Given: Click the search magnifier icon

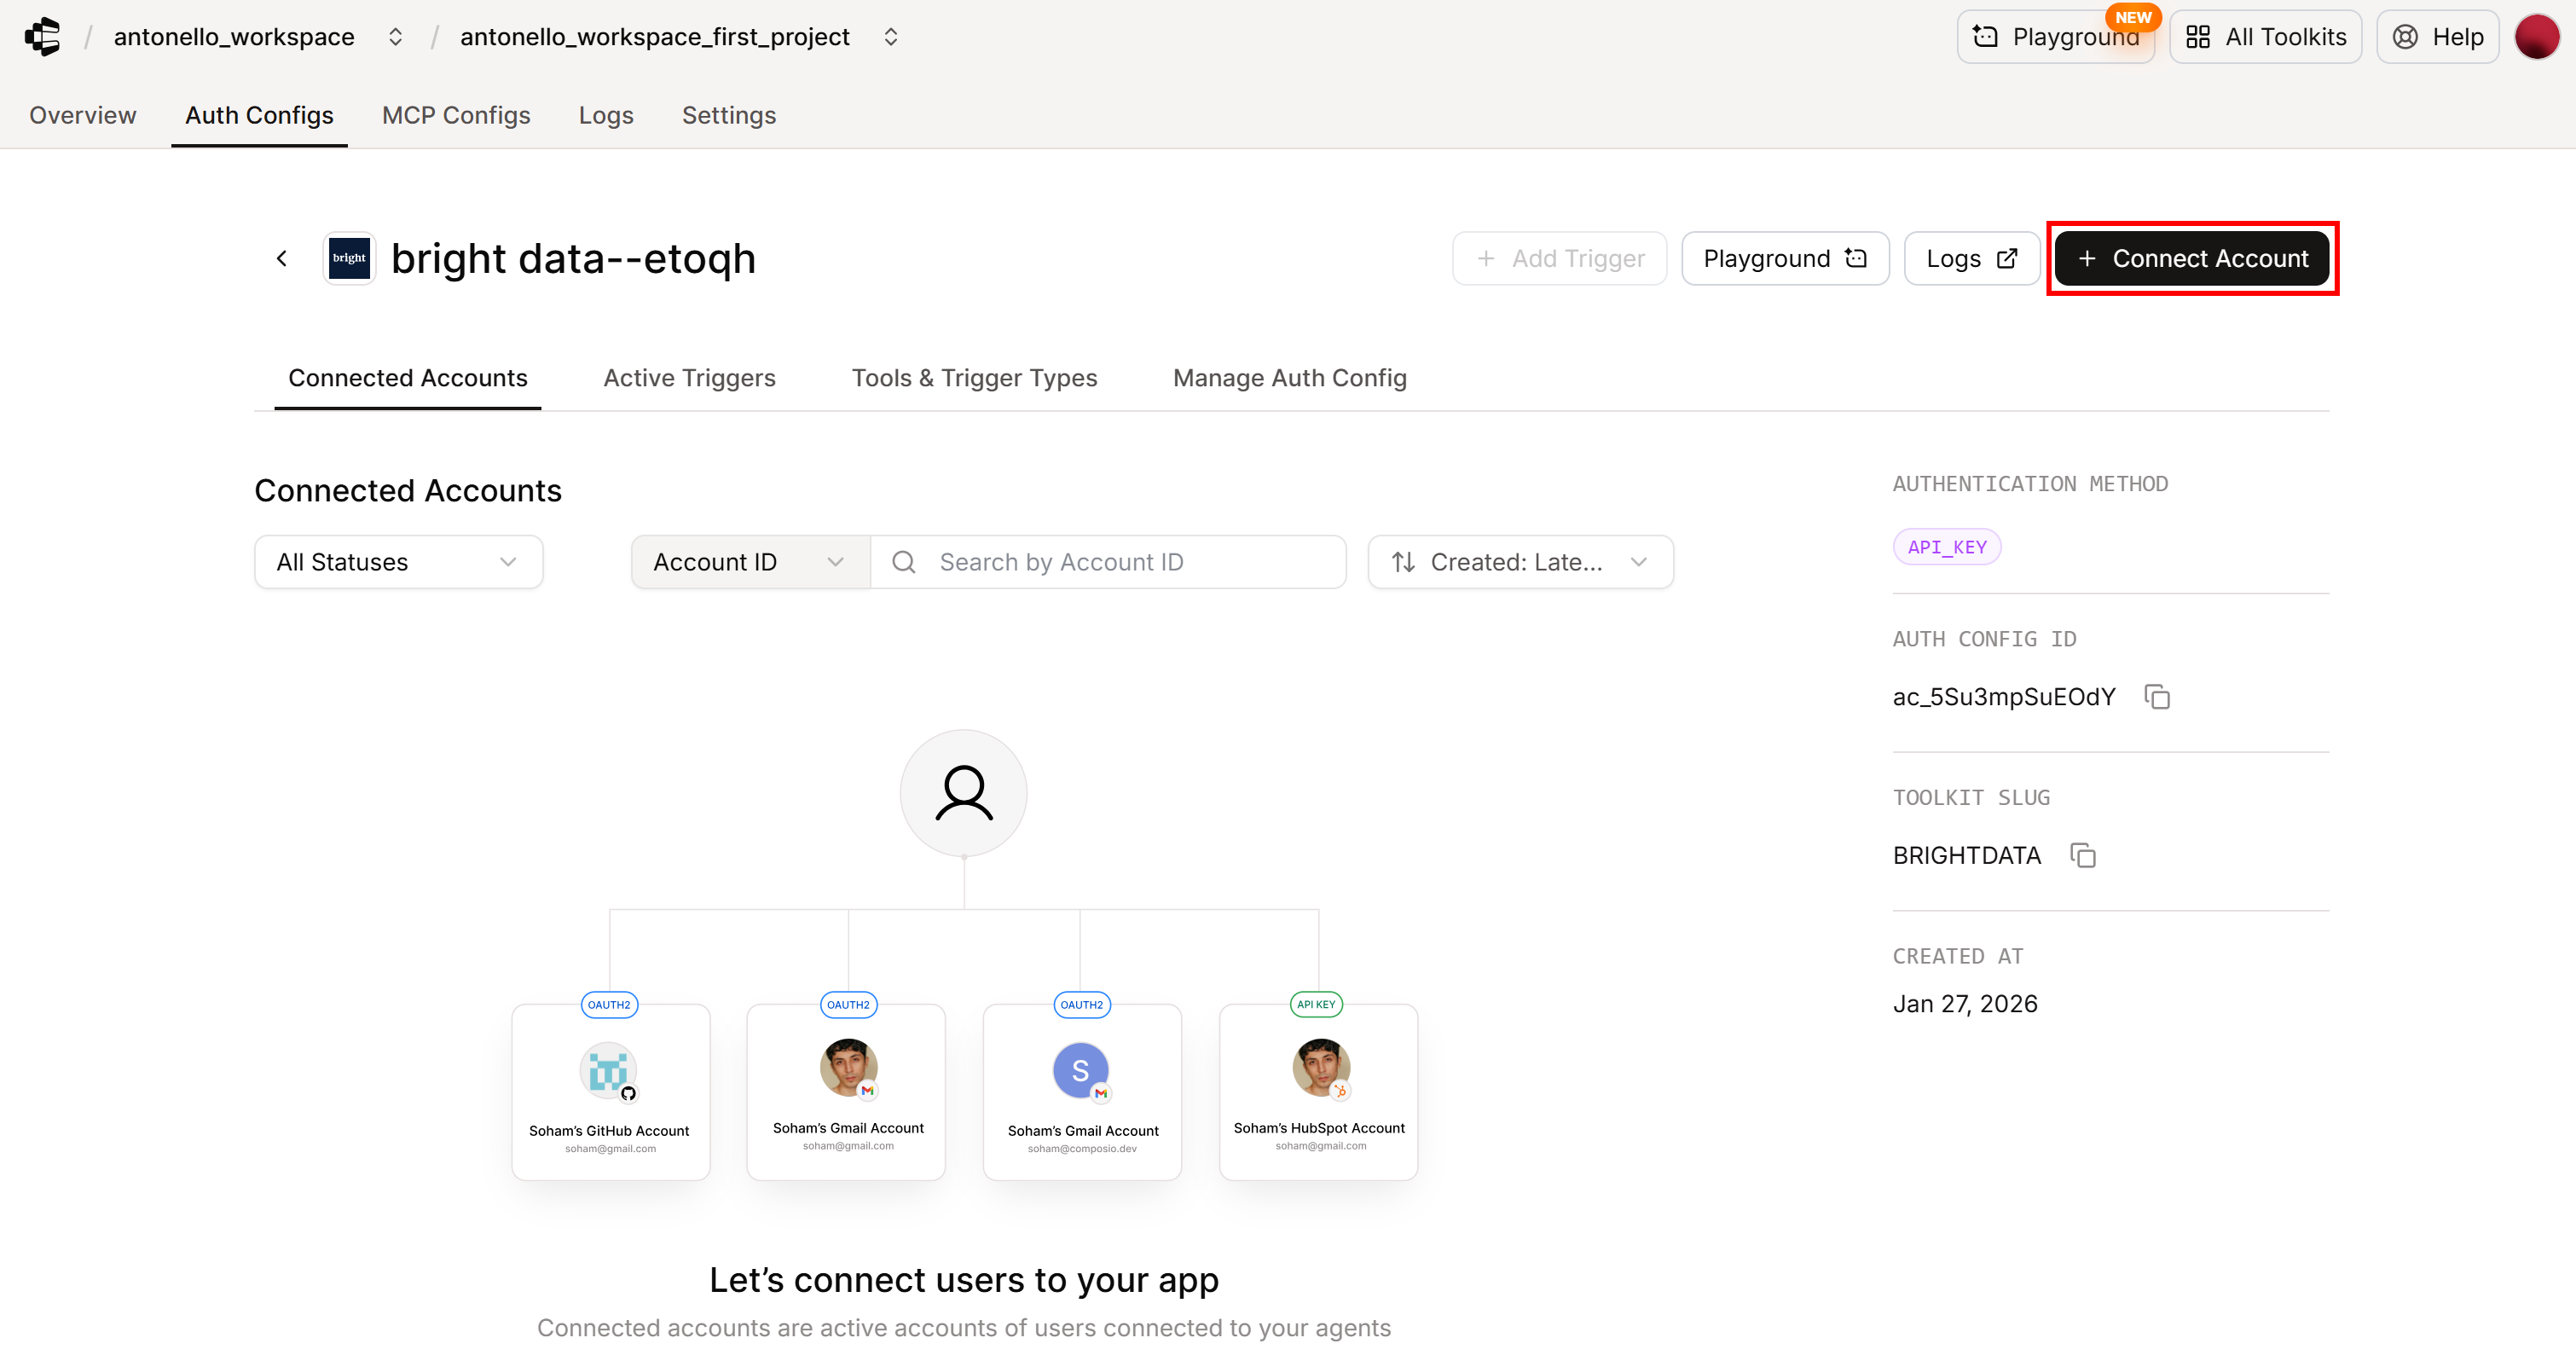Looking at the screenshot, I should pos(904,561).
